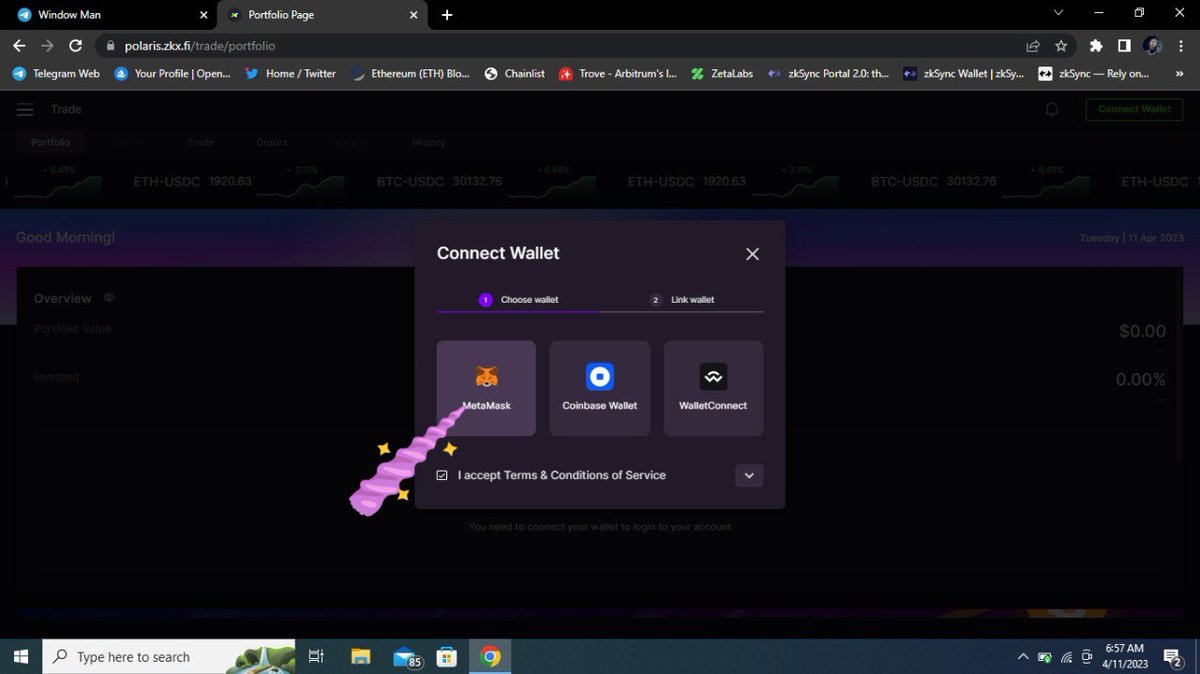This screenshot has height=674, width=1200.
Task: Expand the Terms & Conditions chevron
Action: 749,475
